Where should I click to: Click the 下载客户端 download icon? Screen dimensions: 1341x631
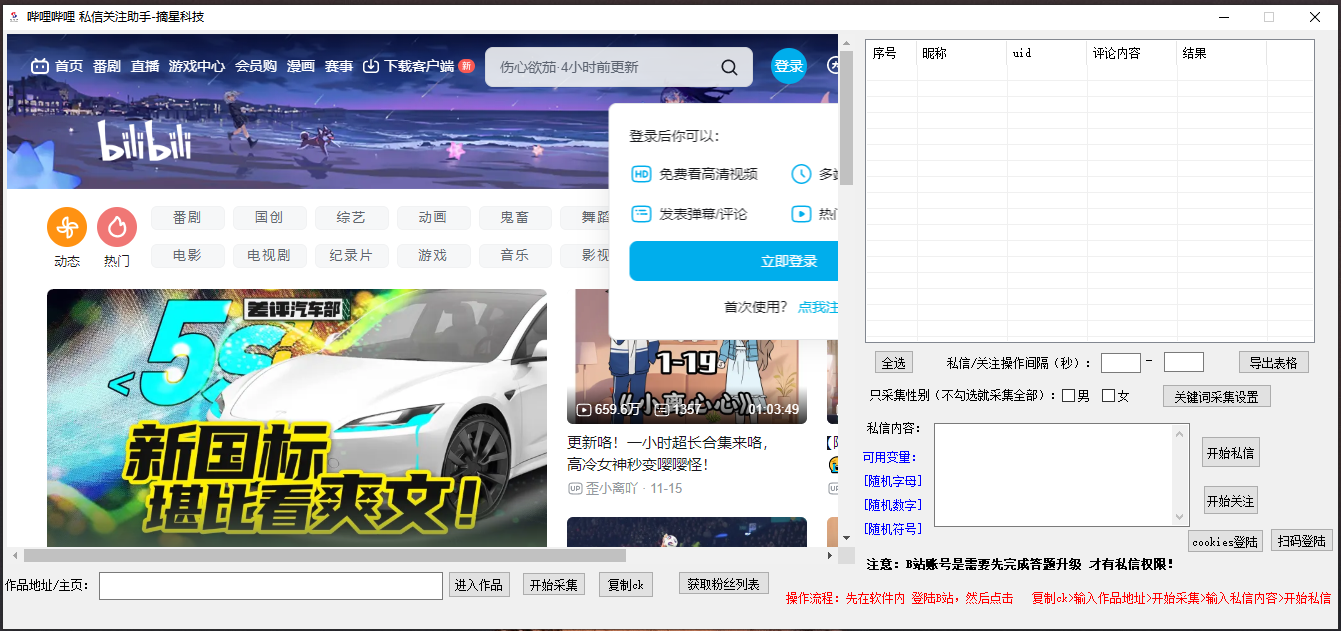371,66
